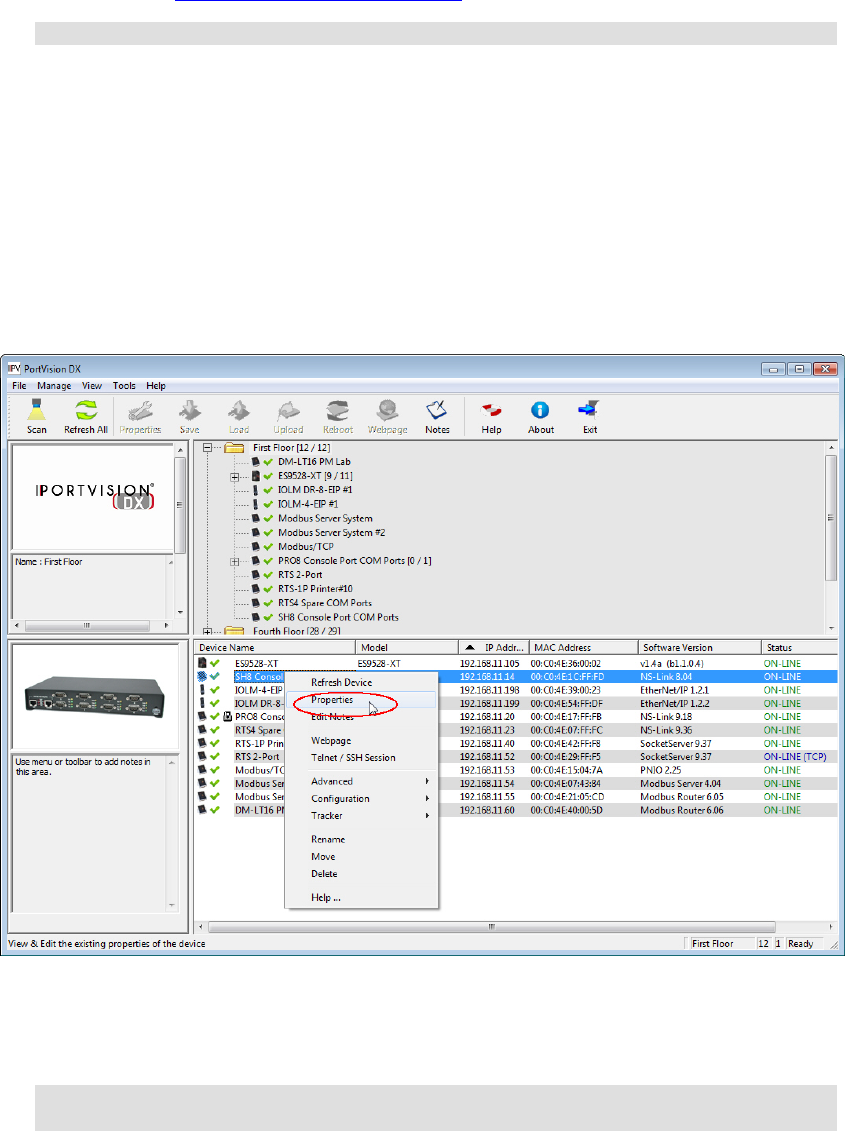Click the 00:C0:4E:39:00:23 MAC address cell

(x=565, y=690)
